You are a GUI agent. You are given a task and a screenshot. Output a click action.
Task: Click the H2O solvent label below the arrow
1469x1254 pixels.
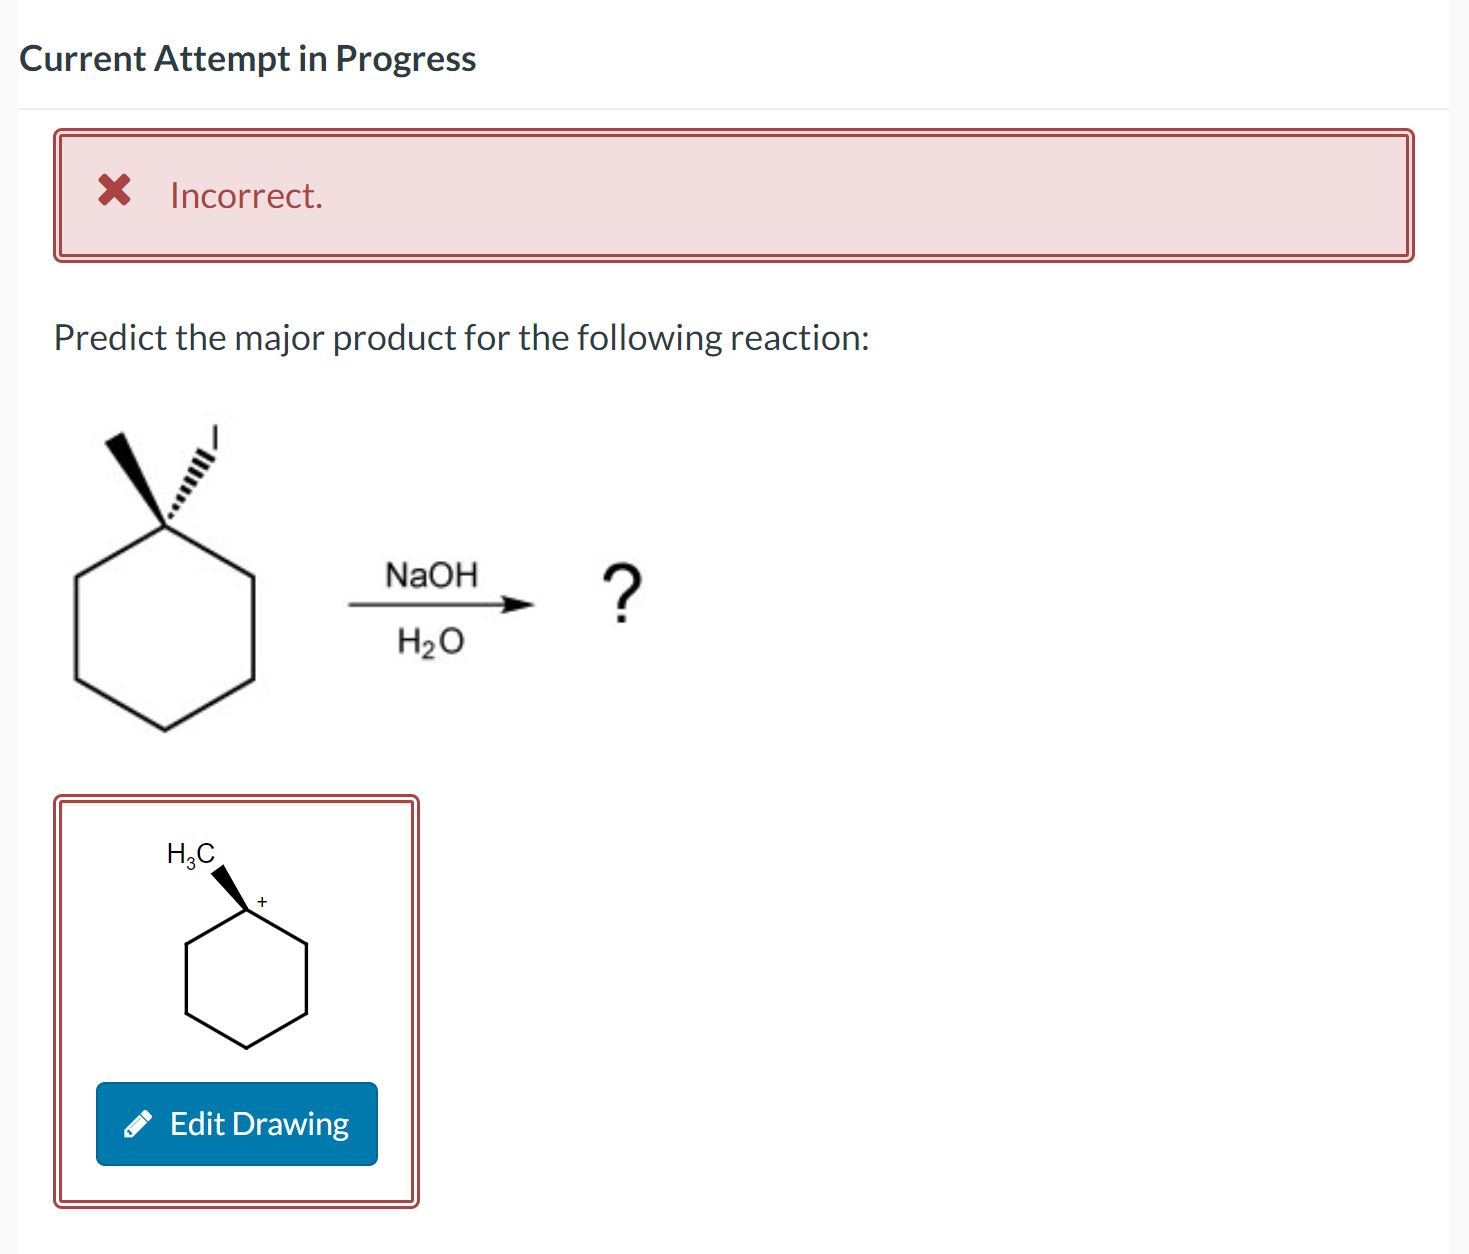click(430, 643)
